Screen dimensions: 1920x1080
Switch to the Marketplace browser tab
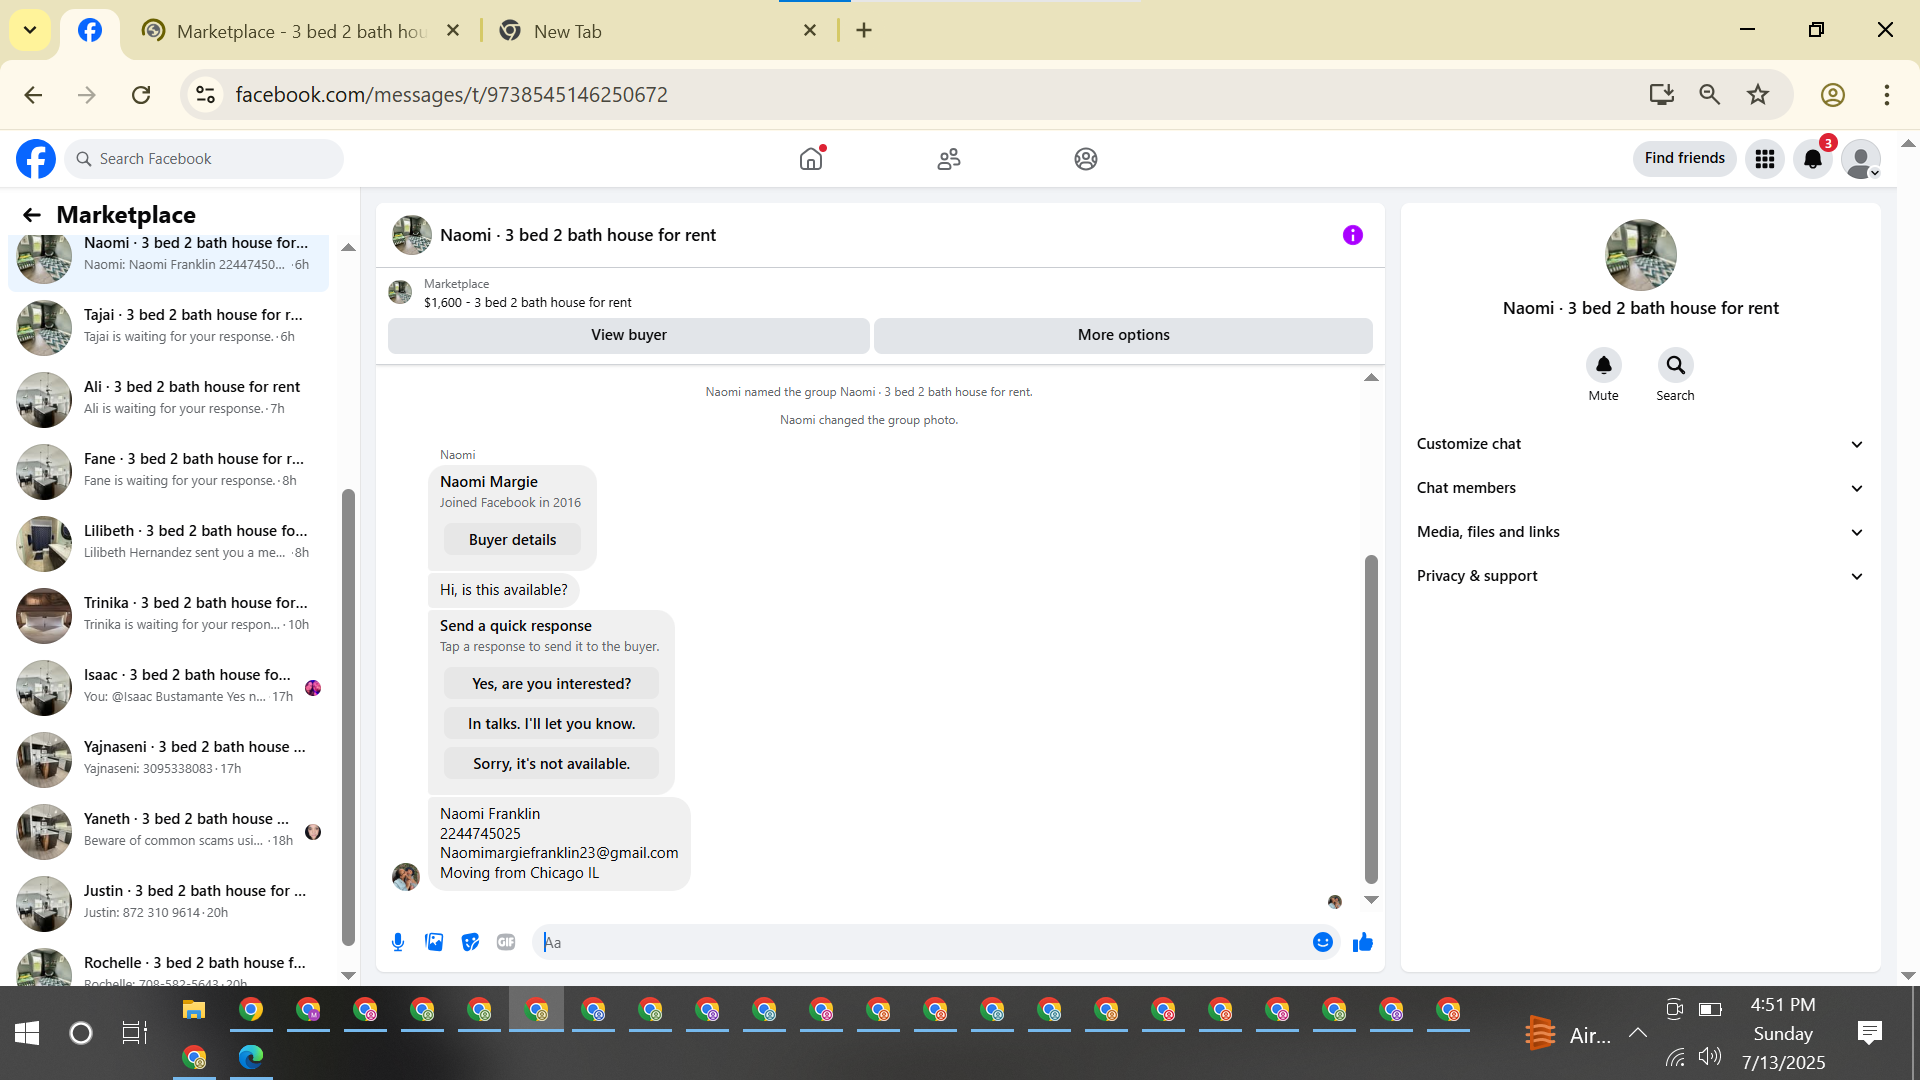[300, 31]
